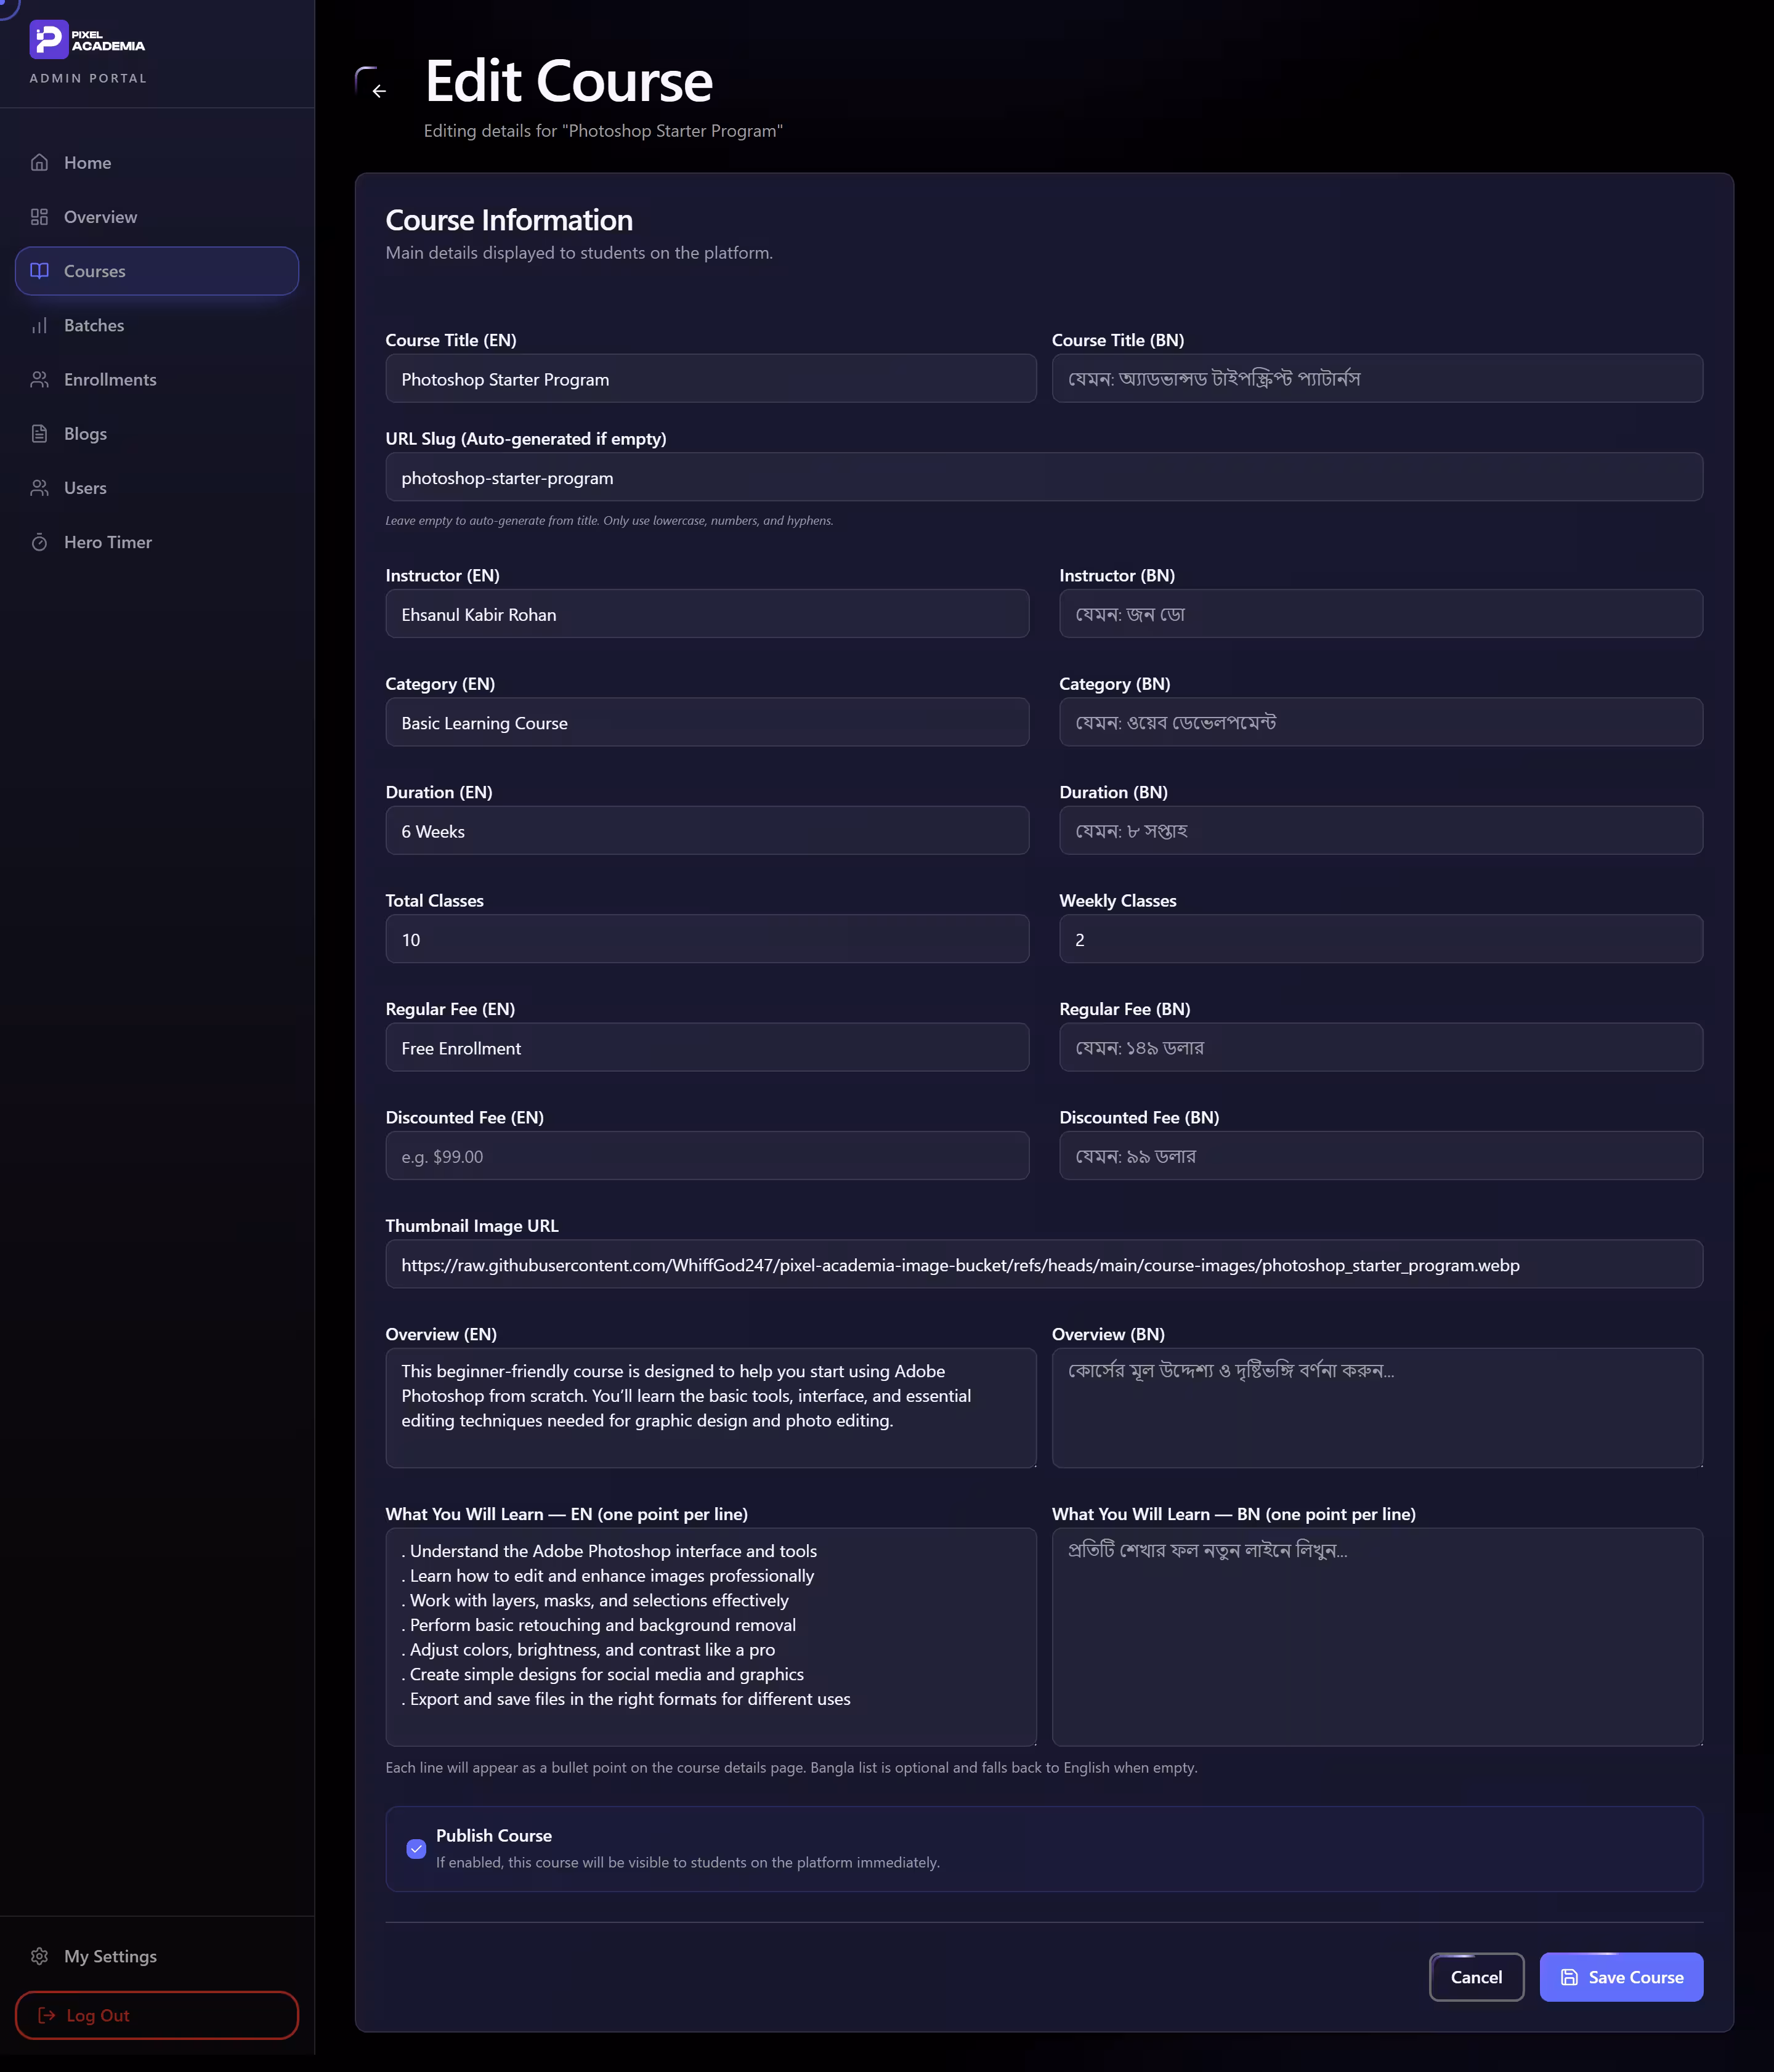Click the "Each line will appear as a bullet" note

[791, 1767]
